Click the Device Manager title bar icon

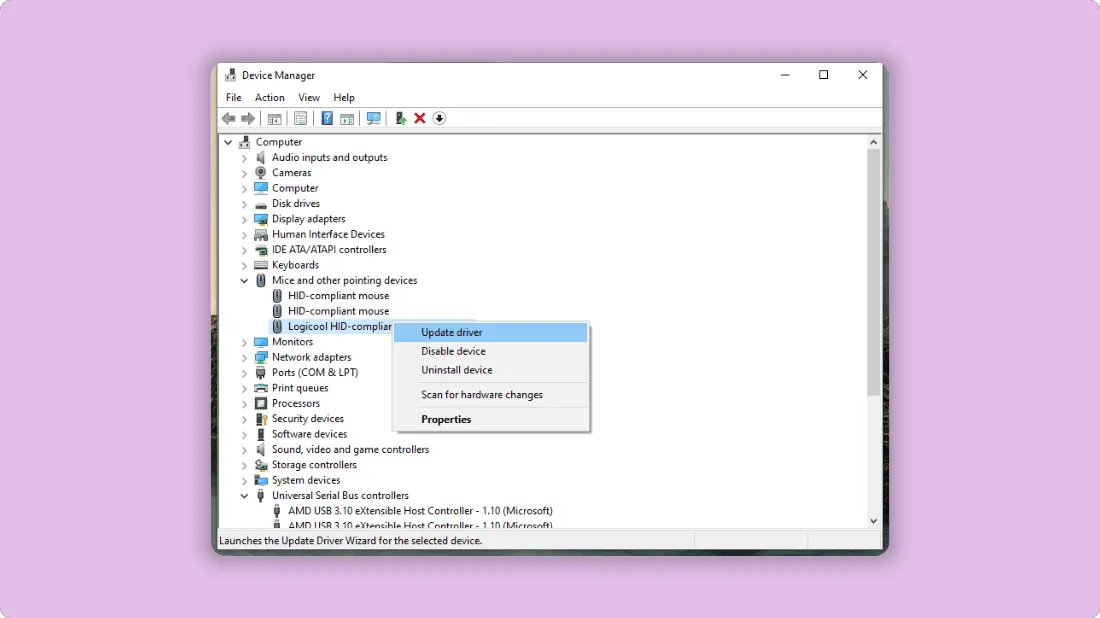coord(230,75)
